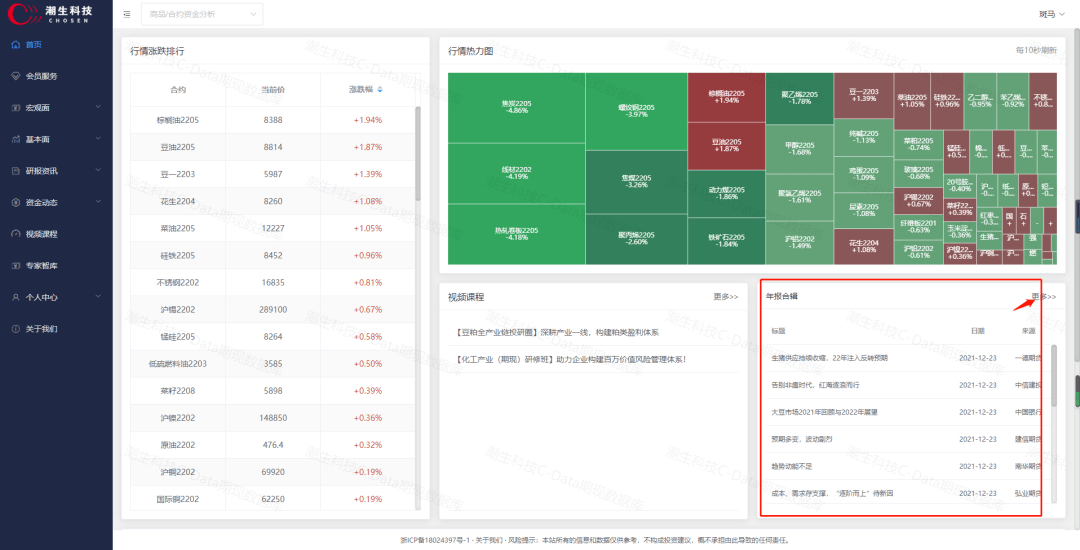Image resolution: width=1080 pixels, height=550 pixels.
Task: Sort by the 涨跌幅 sort arrow icon
Action: (x=380, y=89)
